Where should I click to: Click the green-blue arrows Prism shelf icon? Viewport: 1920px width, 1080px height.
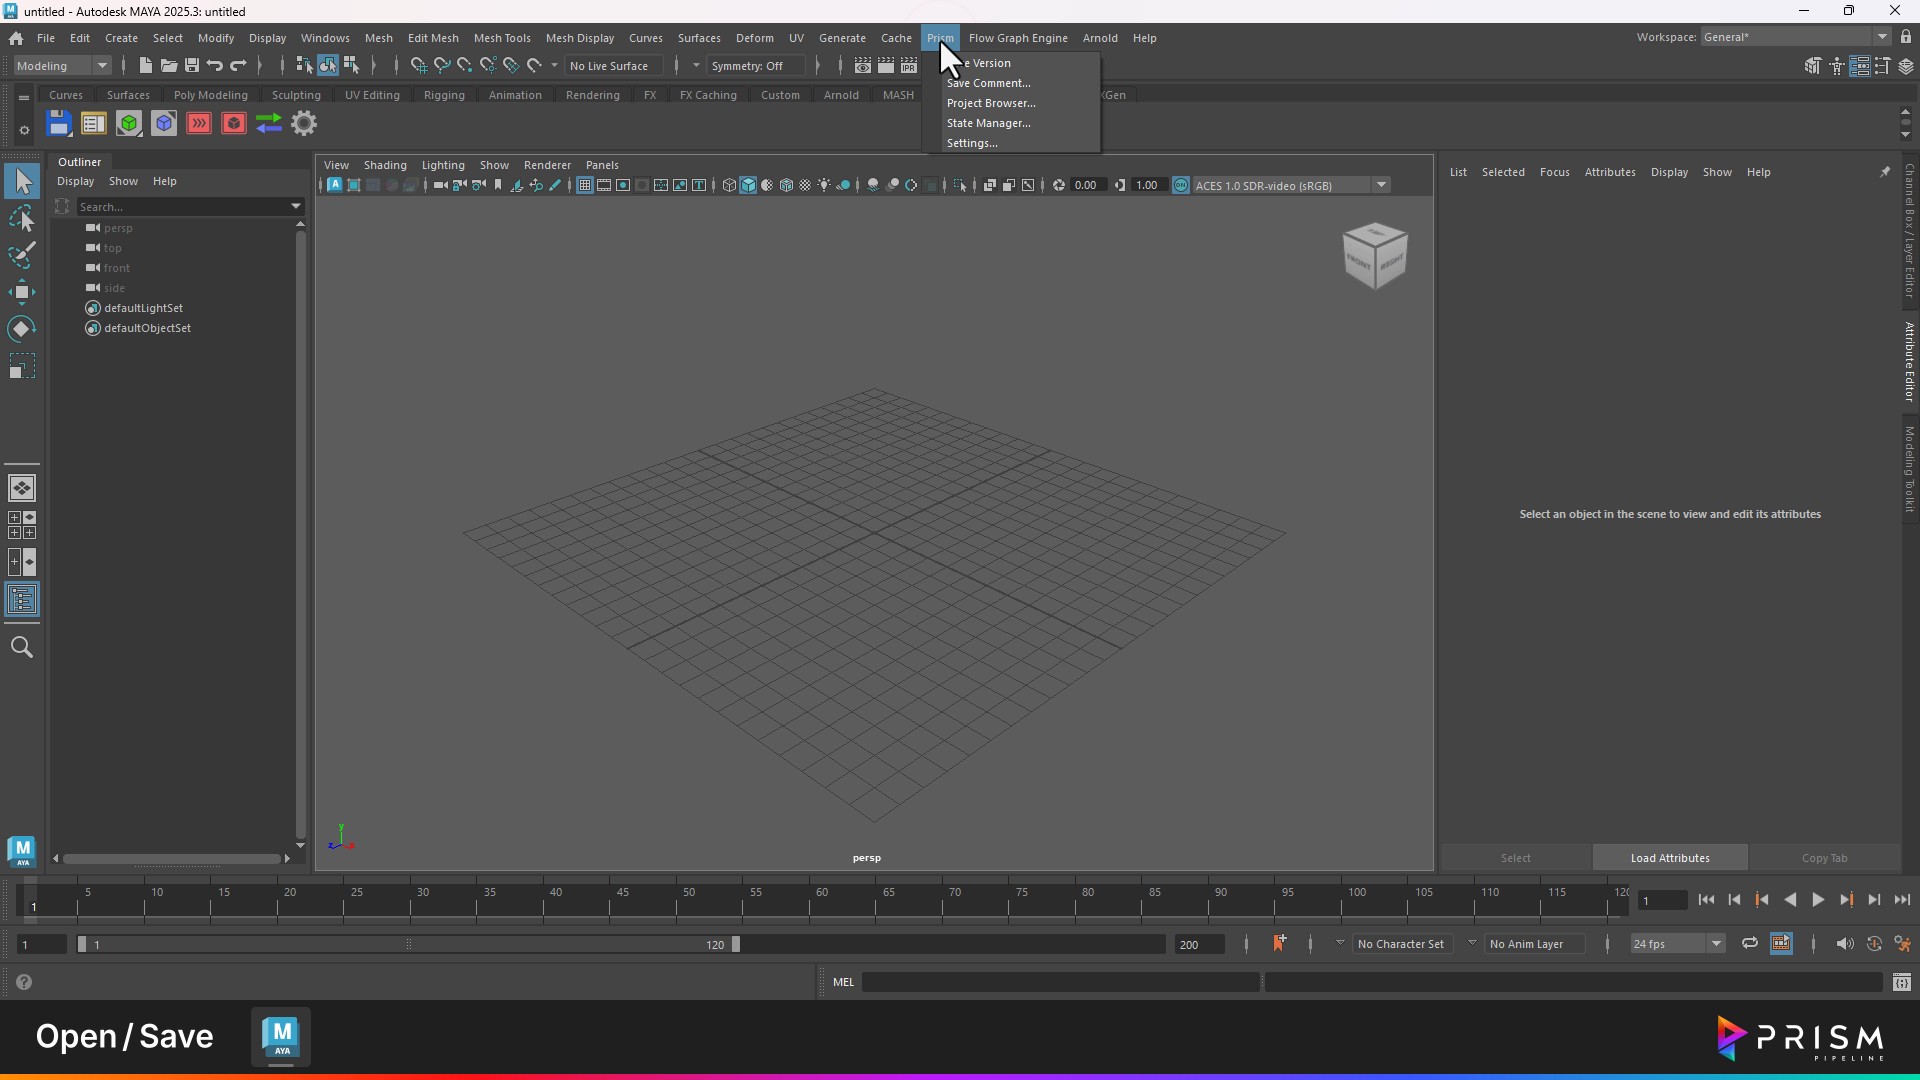269,124
